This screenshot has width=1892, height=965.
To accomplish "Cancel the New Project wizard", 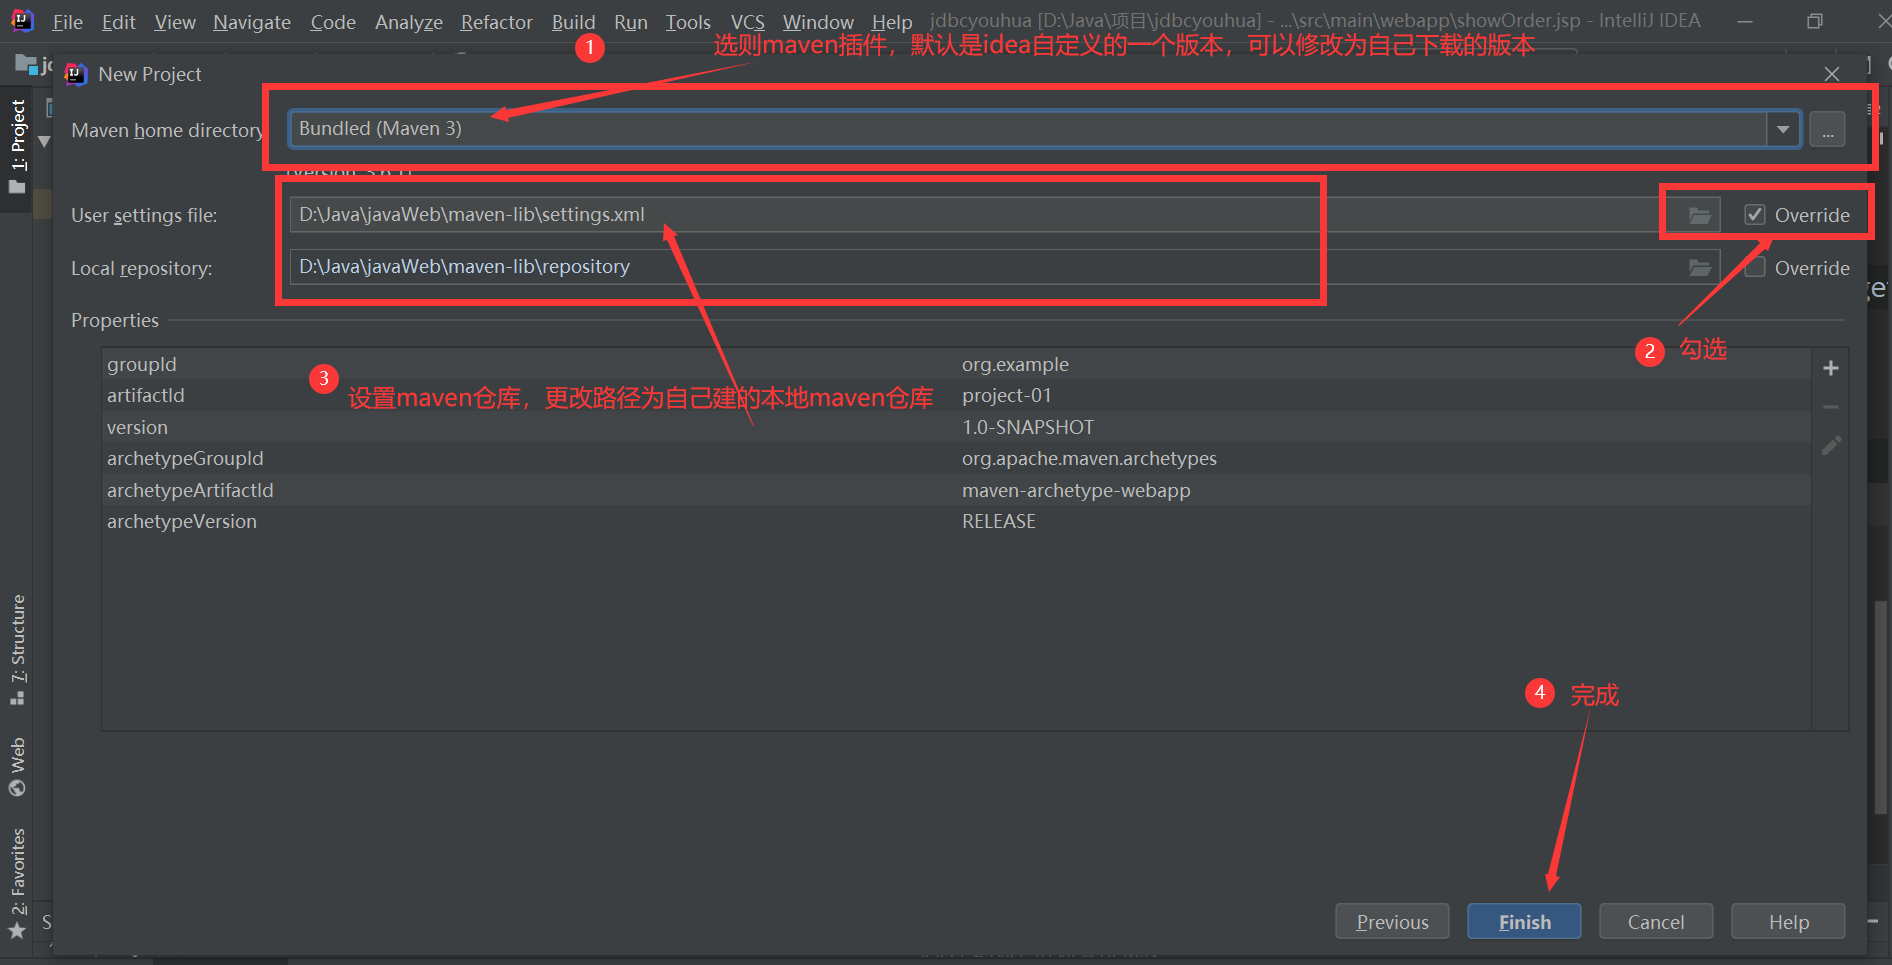I will (x=1656, y=922).
